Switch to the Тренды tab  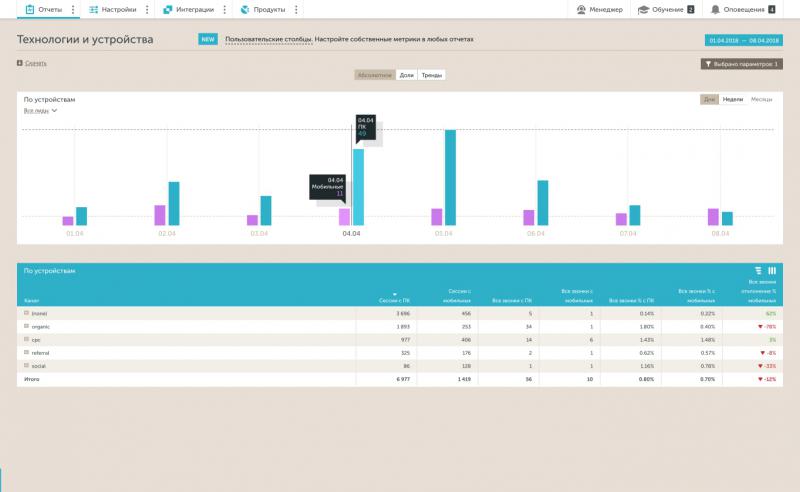coord(432,75)
